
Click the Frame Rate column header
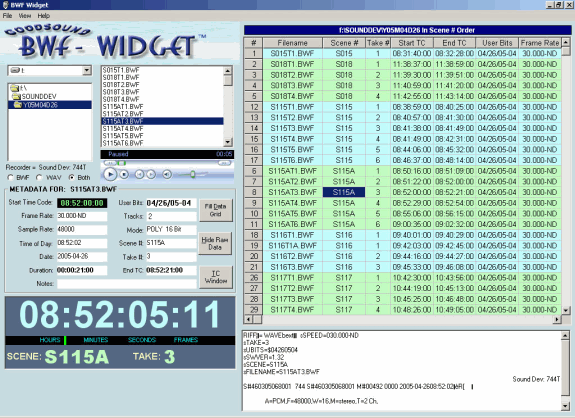click(x=540, y=43)
